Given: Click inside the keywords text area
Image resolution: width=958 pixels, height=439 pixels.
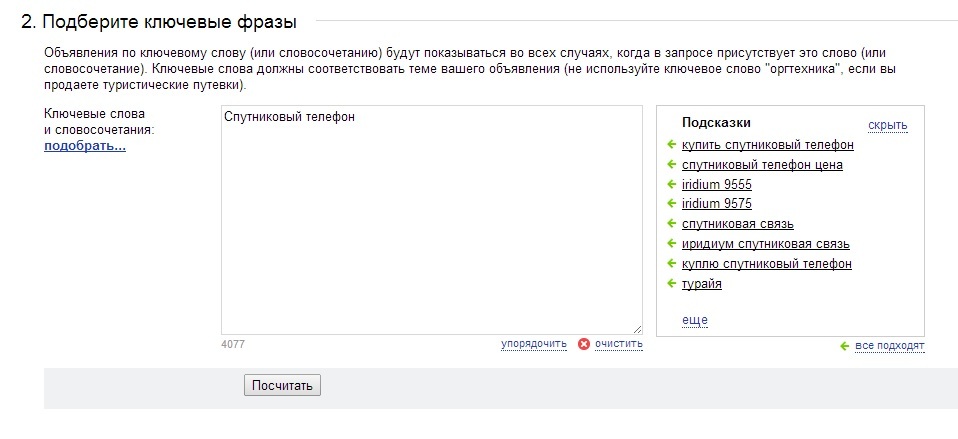Looking at the screenshot, I should coord(431,220).
